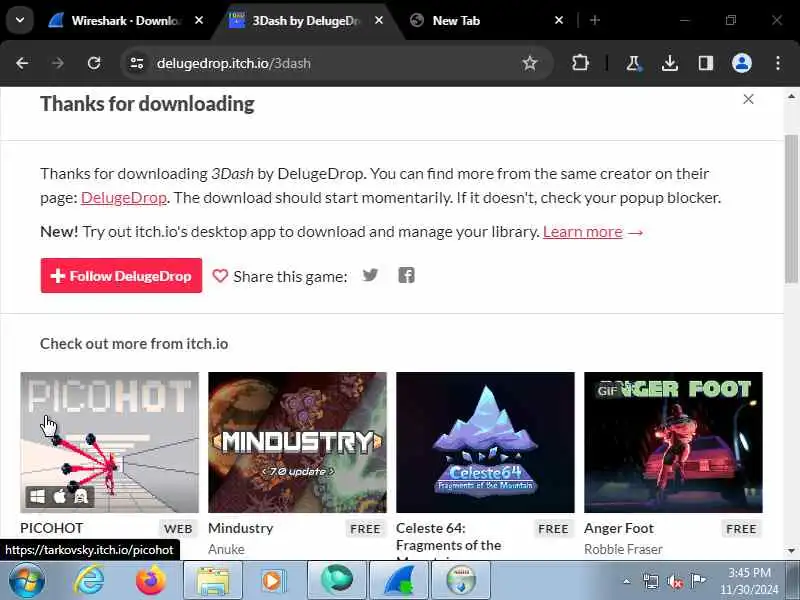Share this game on Facebook
The image size is (800, 600).
pyautogui.click(x=407, y=276)
